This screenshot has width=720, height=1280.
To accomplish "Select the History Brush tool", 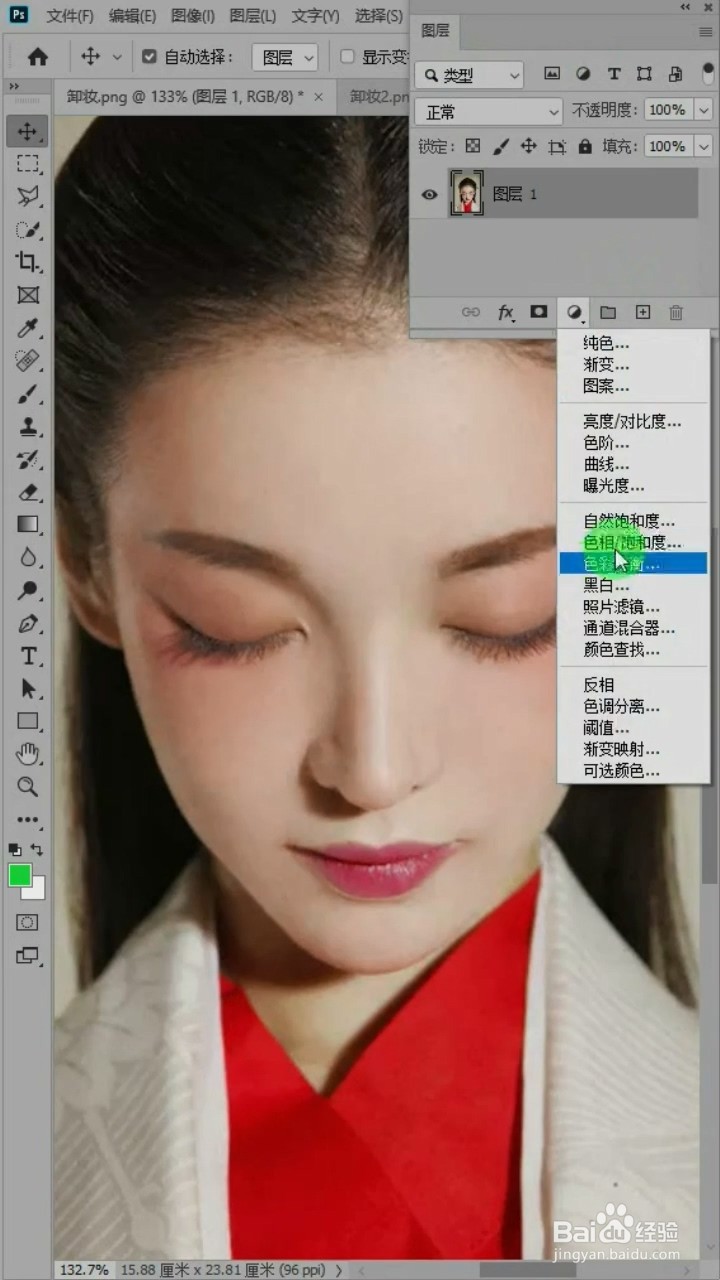I will [28, 459].
